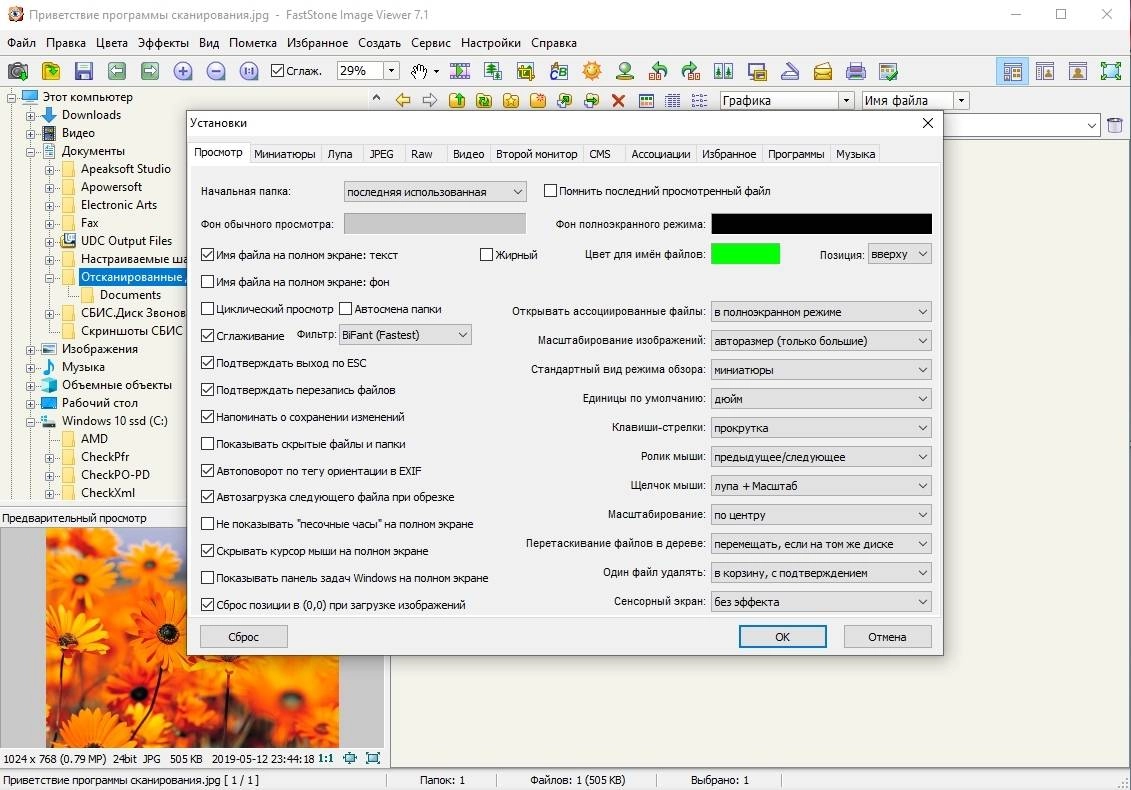Click the 29% zoom input field

(x=360, y=71)
